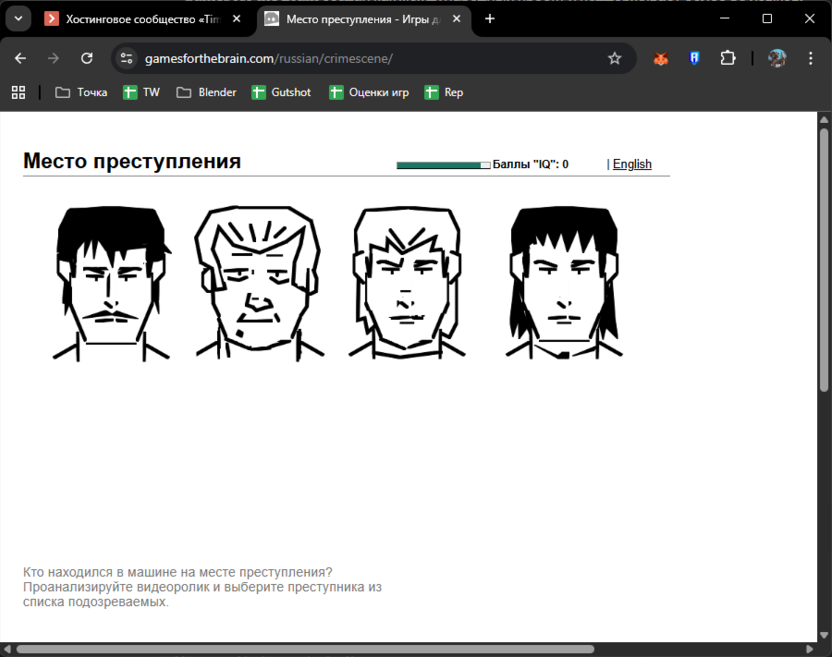Open the Blender bookmarks folder

click(205, 92)
